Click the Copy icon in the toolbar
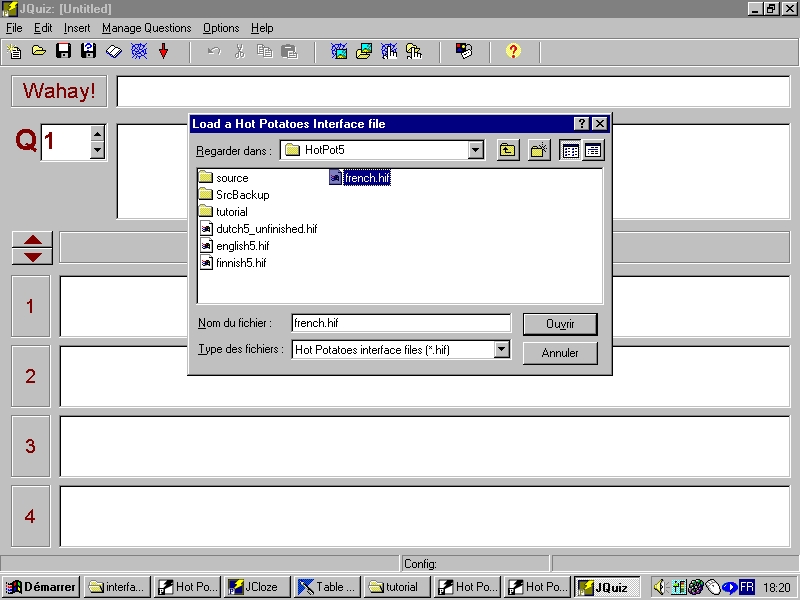The width and height of the screenshot is (800, 600). pos(264,51)
